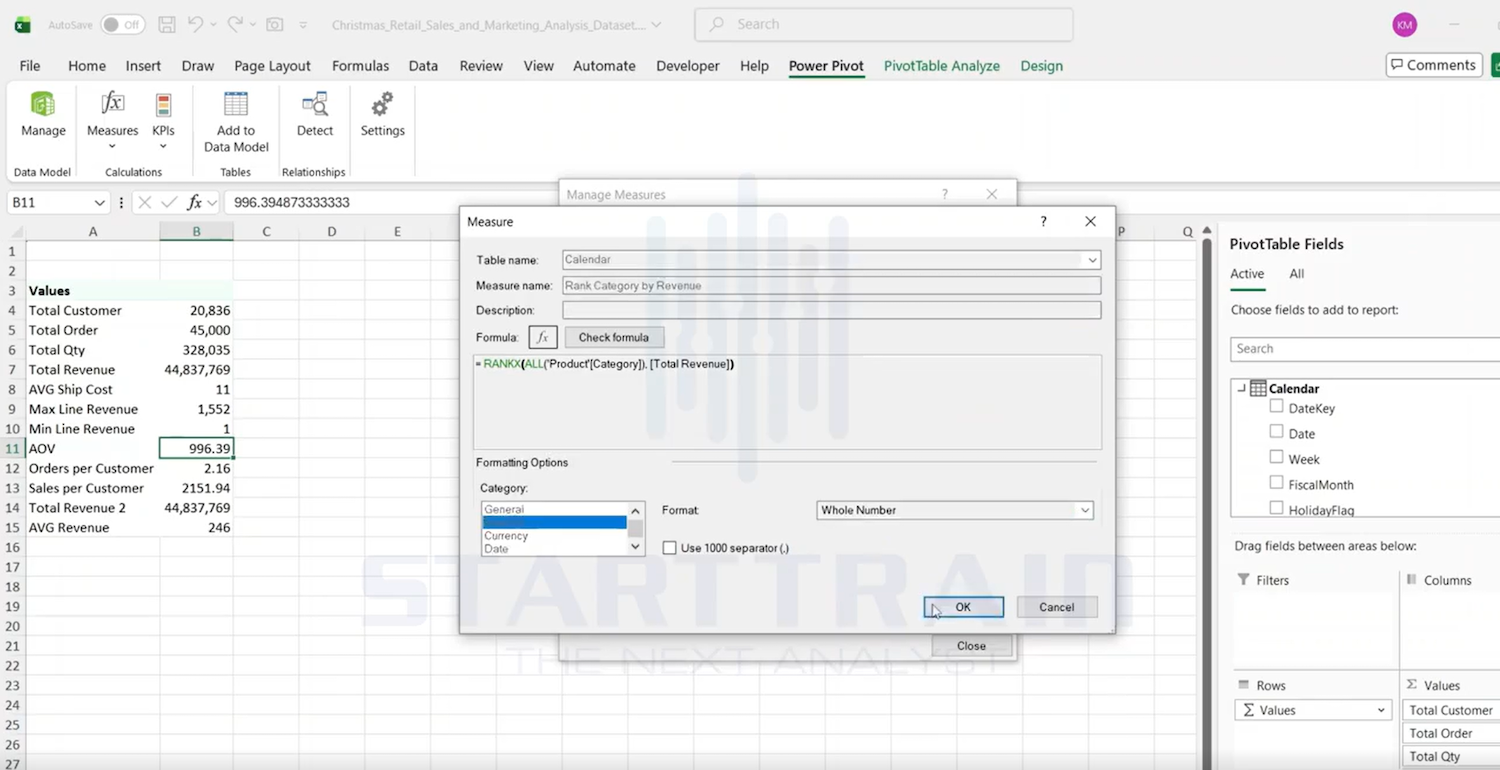This screenshot has width=1500, height=770.
Task: Switch to the Design tab
Action: point(1041,66)
